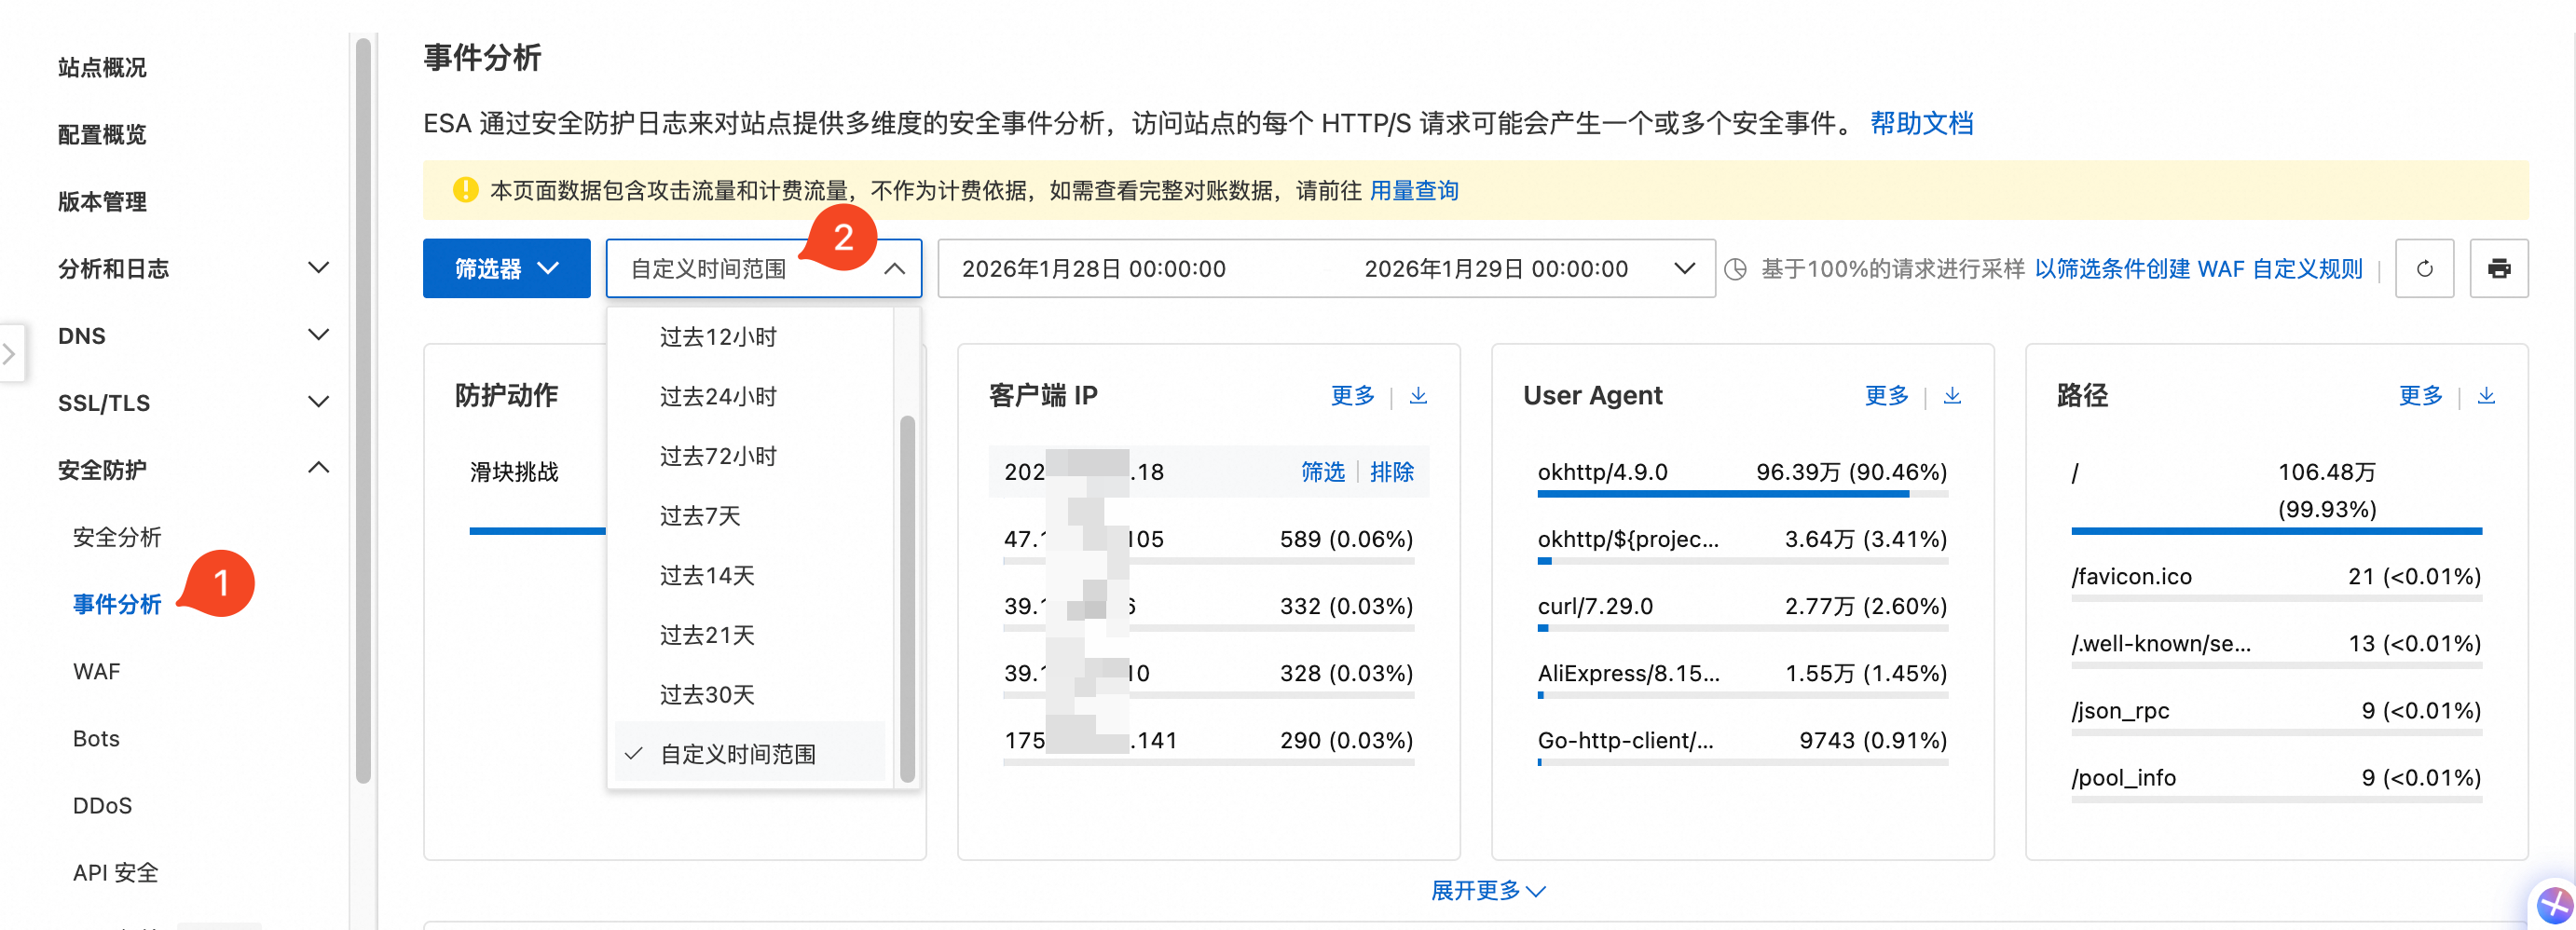Open the 用量查询 link

click(x=1414, y=190)
